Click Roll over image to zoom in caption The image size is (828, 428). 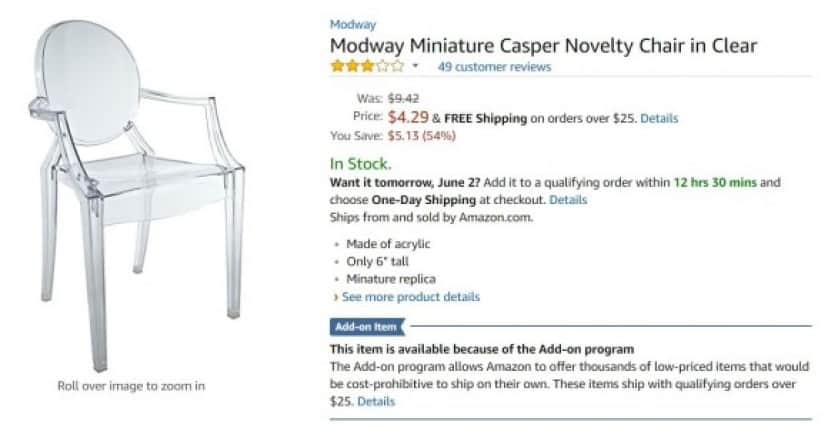[x=130, y=386]
